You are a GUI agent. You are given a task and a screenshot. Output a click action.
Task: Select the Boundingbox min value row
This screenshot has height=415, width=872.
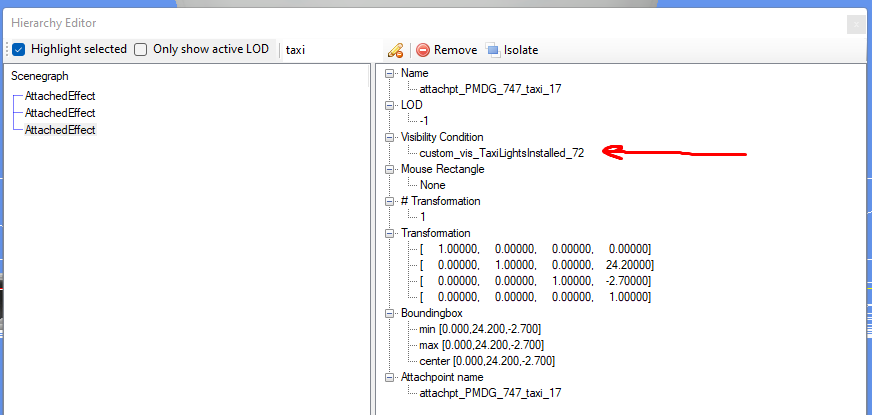point(480,329)
